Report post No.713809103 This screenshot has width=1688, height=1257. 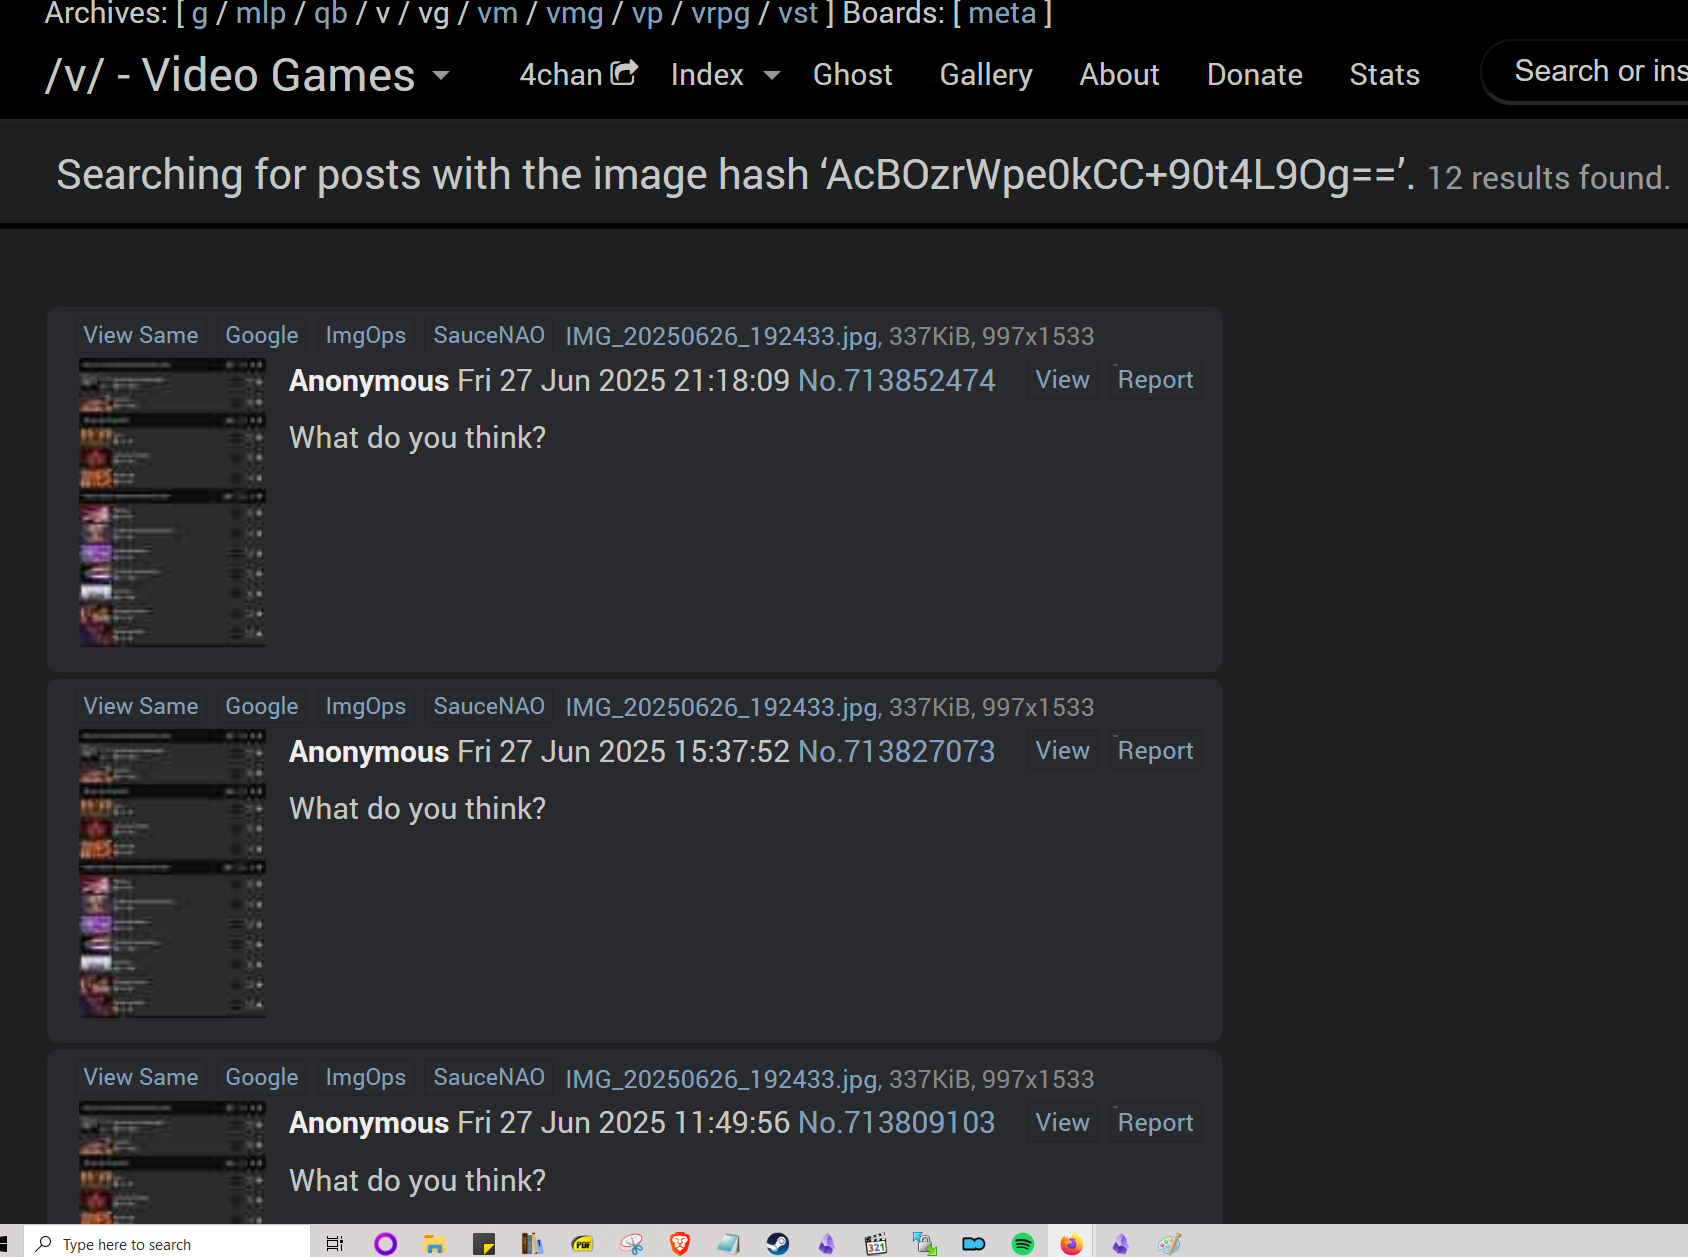(x=1155, y=1123)
